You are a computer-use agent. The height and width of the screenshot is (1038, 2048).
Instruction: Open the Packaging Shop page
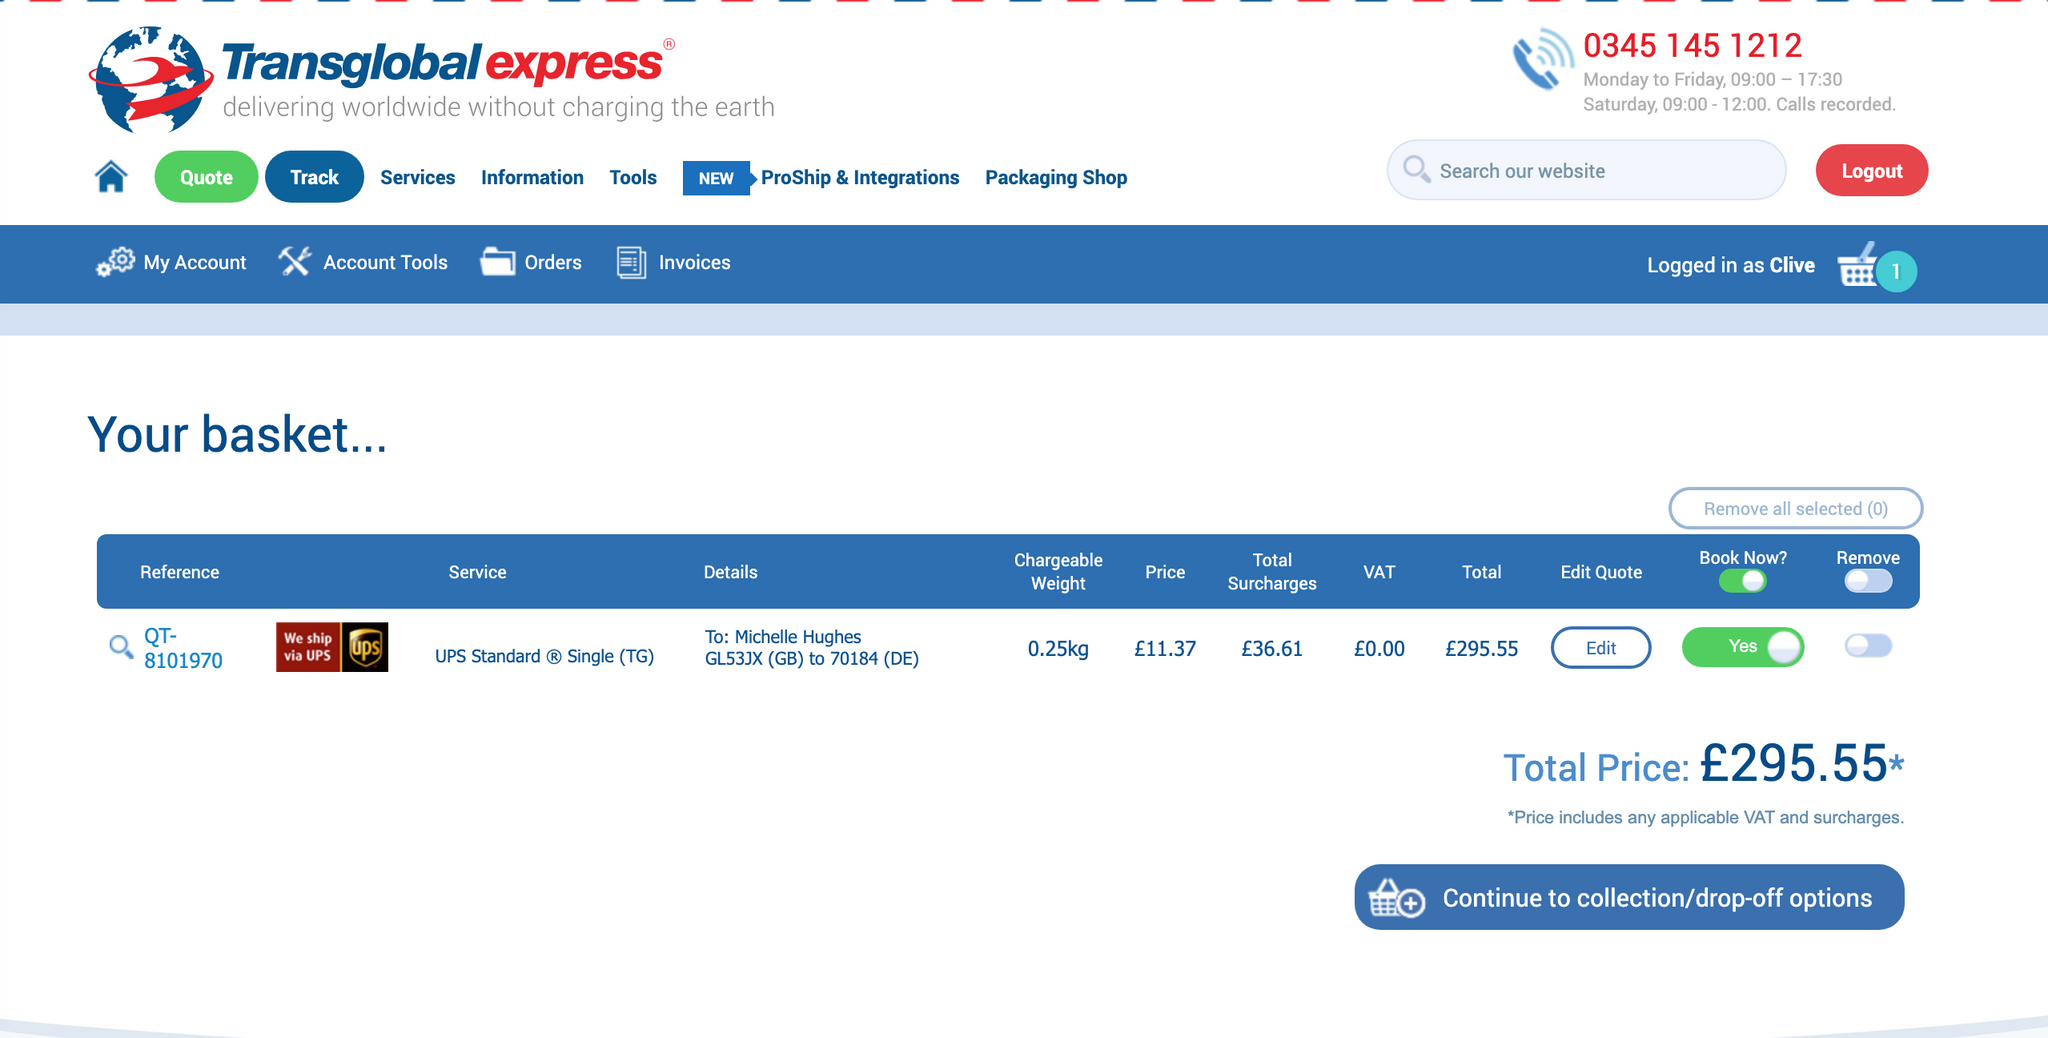1056,177
